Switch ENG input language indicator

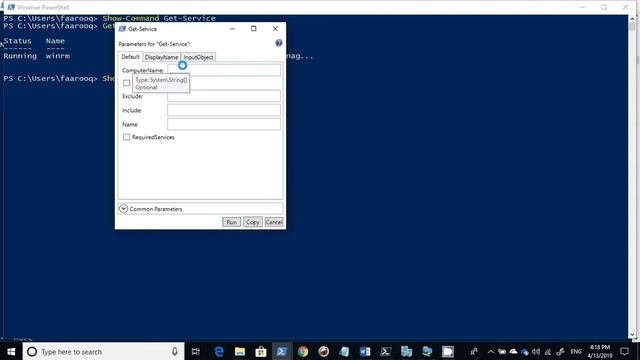[x=576, y=351]
